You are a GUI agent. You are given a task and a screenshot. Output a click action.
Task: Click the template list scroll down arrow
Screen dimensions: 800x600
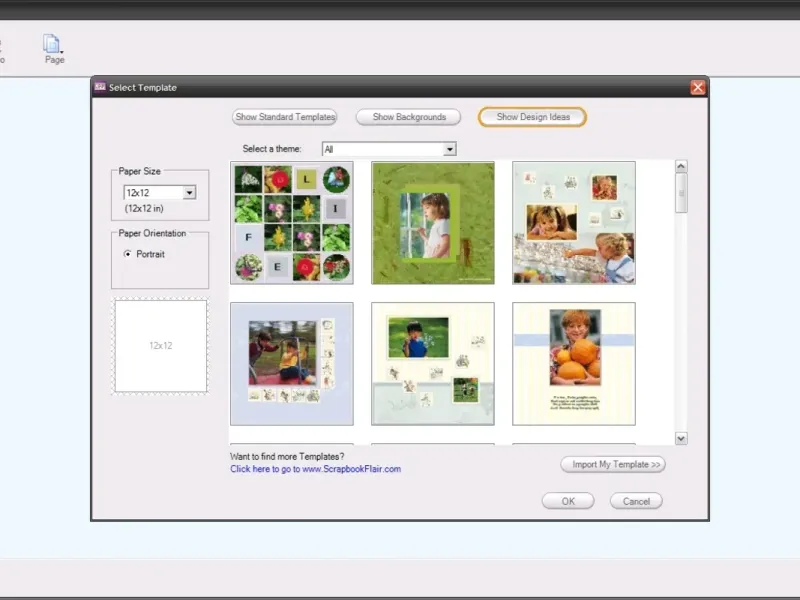coord(681,438)
